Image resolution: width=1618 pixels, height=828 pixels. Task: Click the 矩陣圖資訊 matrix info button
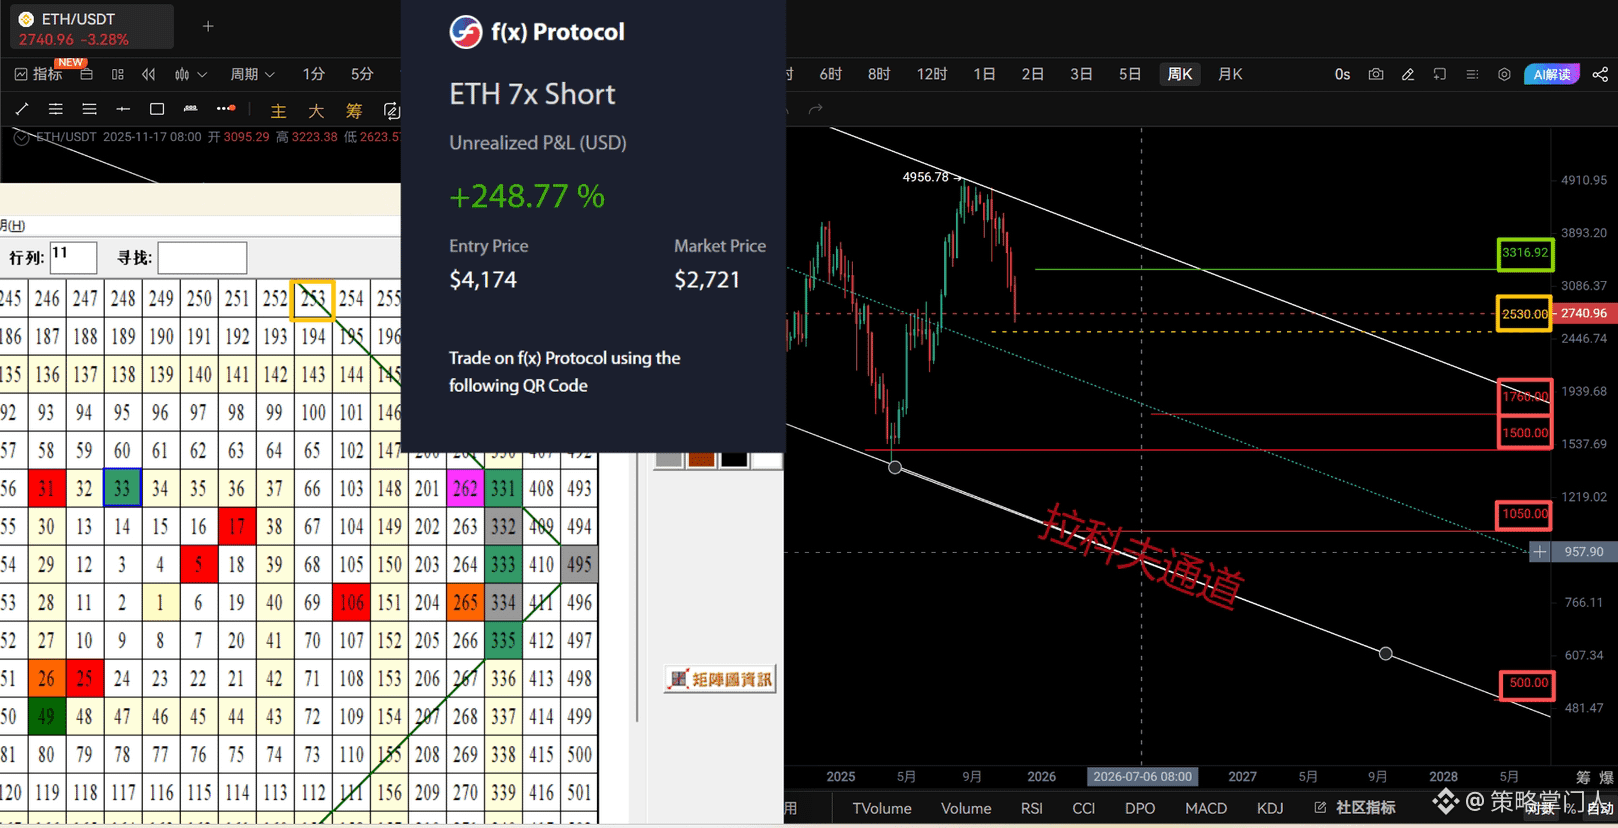tap(720, 679)
